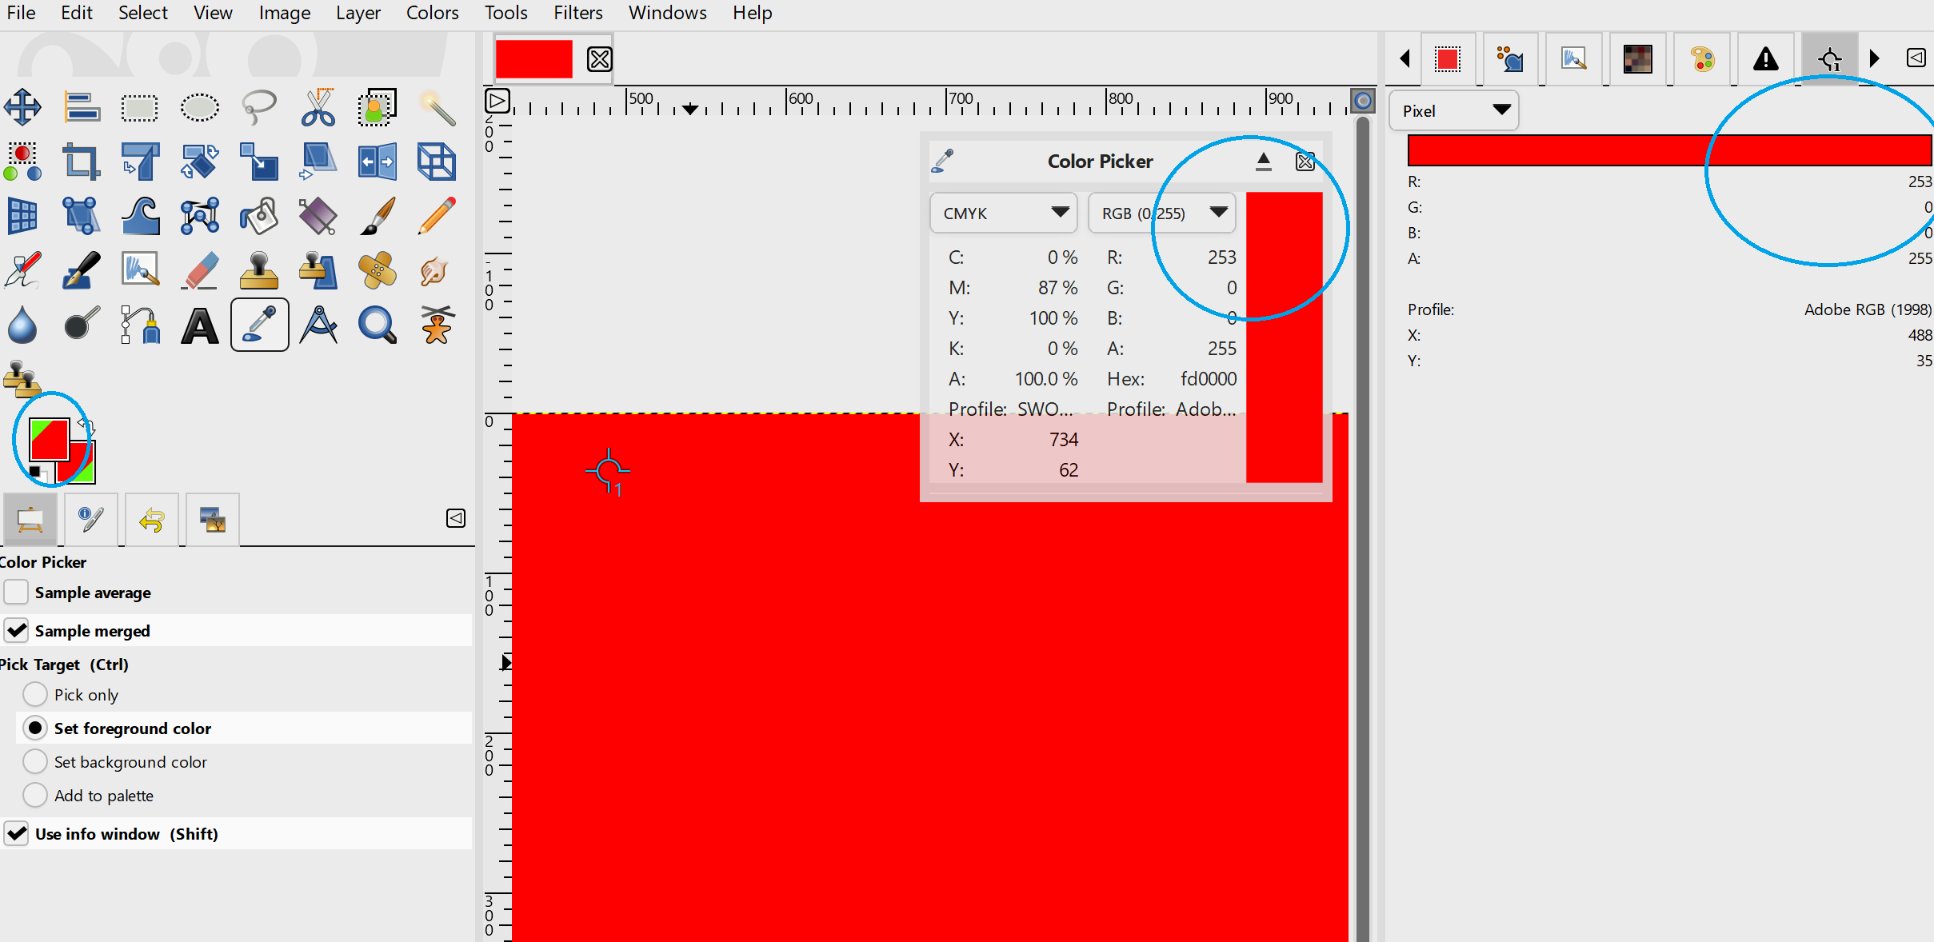Activate the Bucket Fill tool
This screenshot has width=1934, height=942.
tap(258, 216)
